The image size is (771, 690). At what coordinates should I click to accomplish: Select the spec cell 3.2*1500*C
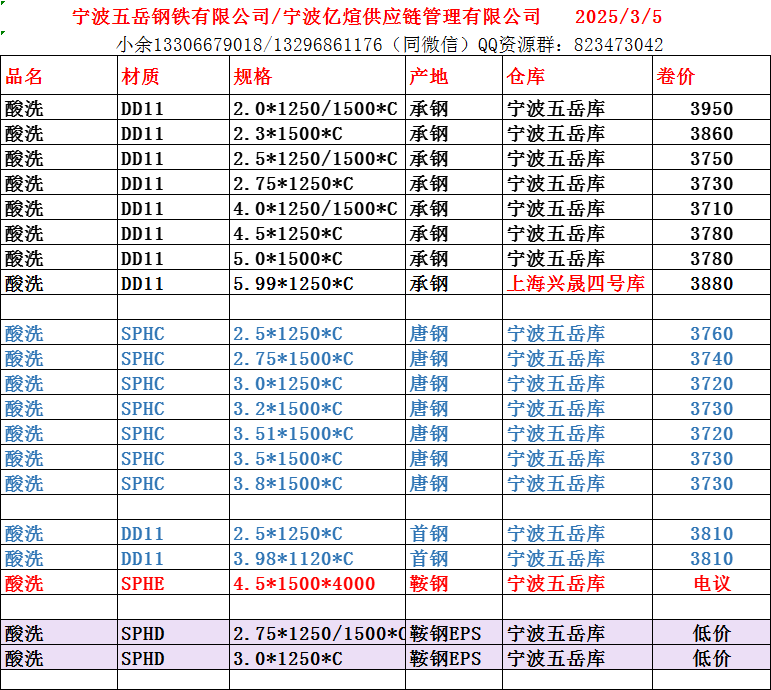[318, 408]
